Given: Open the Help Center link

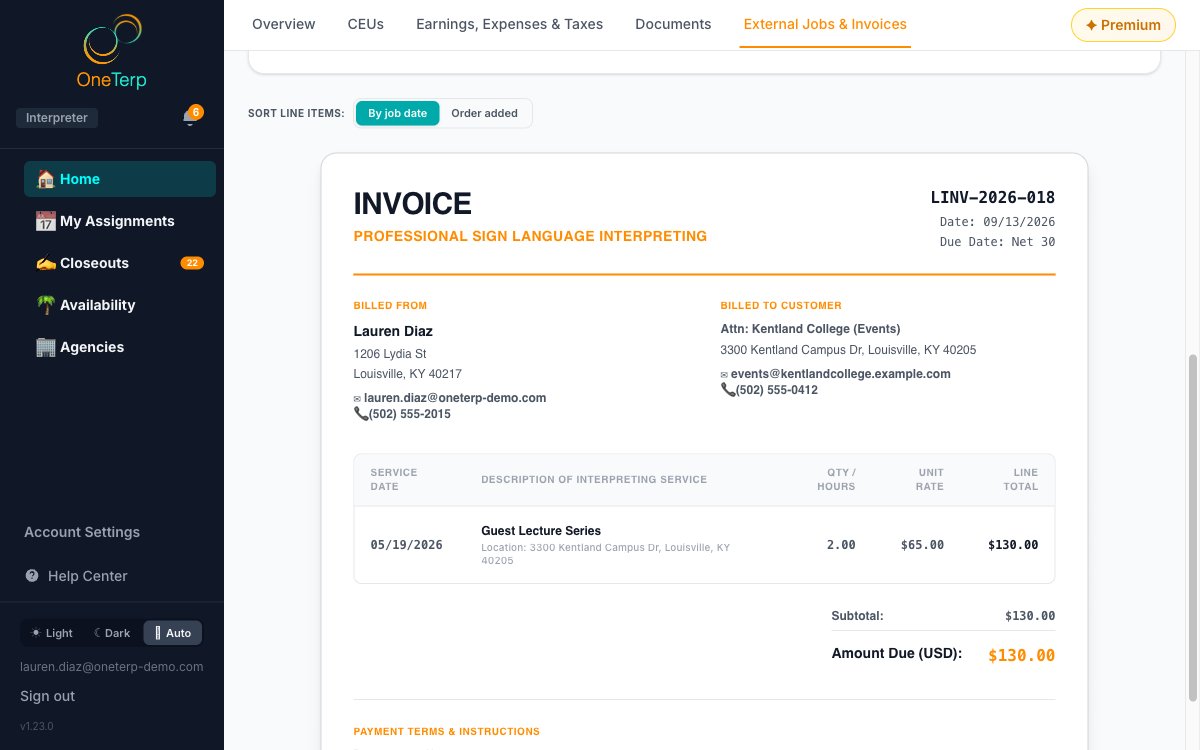Looking at the screenshot, I should point(88,576).
